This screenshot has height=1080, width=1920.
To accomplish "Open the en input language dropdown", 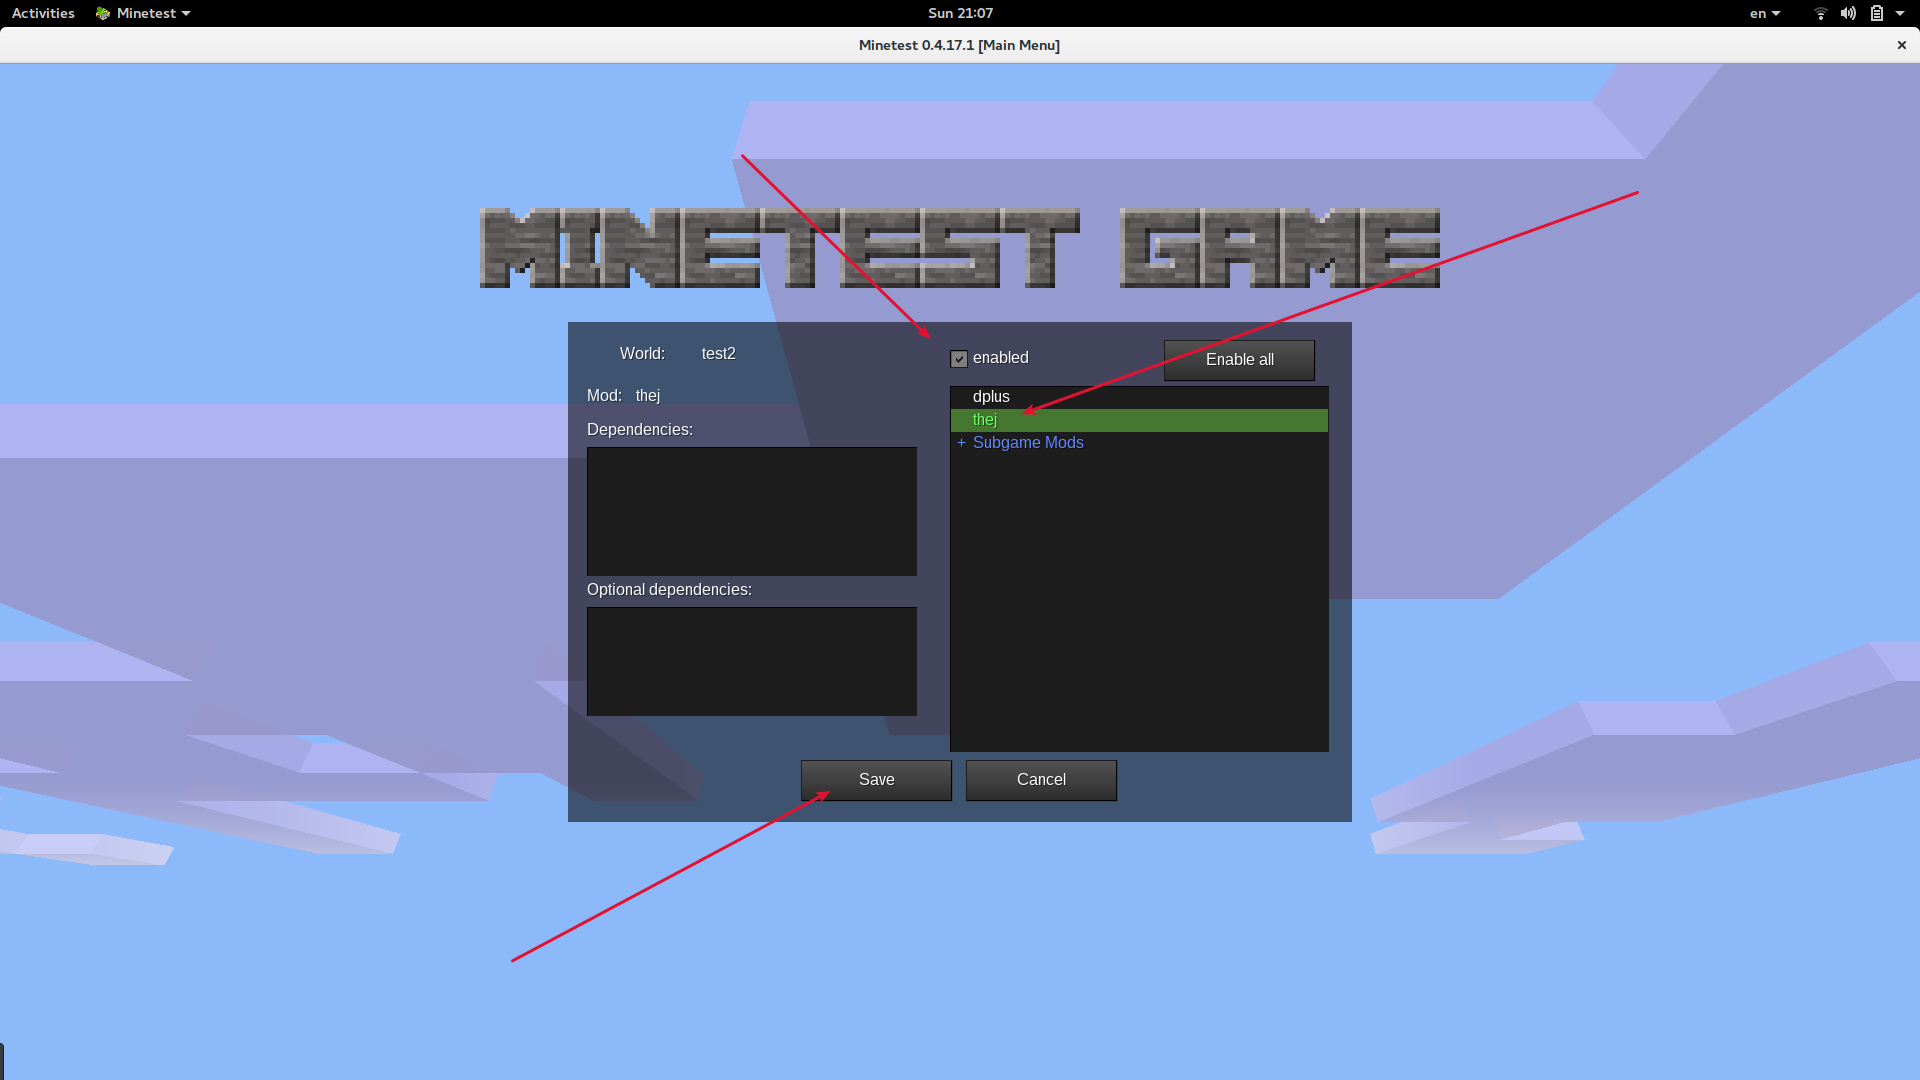I will [1765, 13].
